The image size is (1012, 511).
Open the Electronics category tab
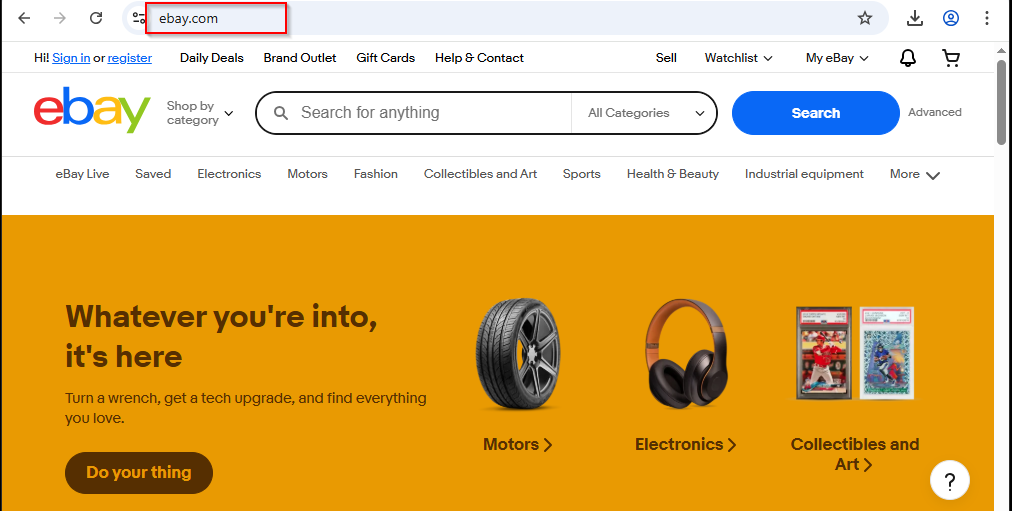[x=229, y=174]
